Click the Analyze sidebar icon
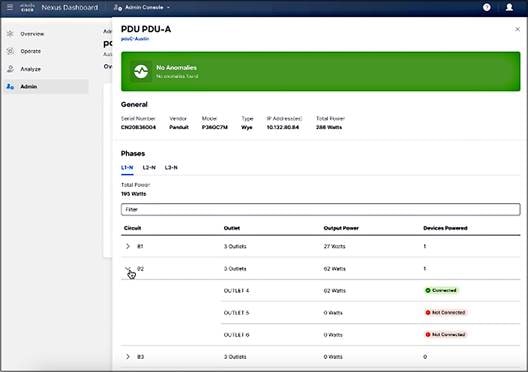This screenshot has width=528, height=372. pos(10,69)
